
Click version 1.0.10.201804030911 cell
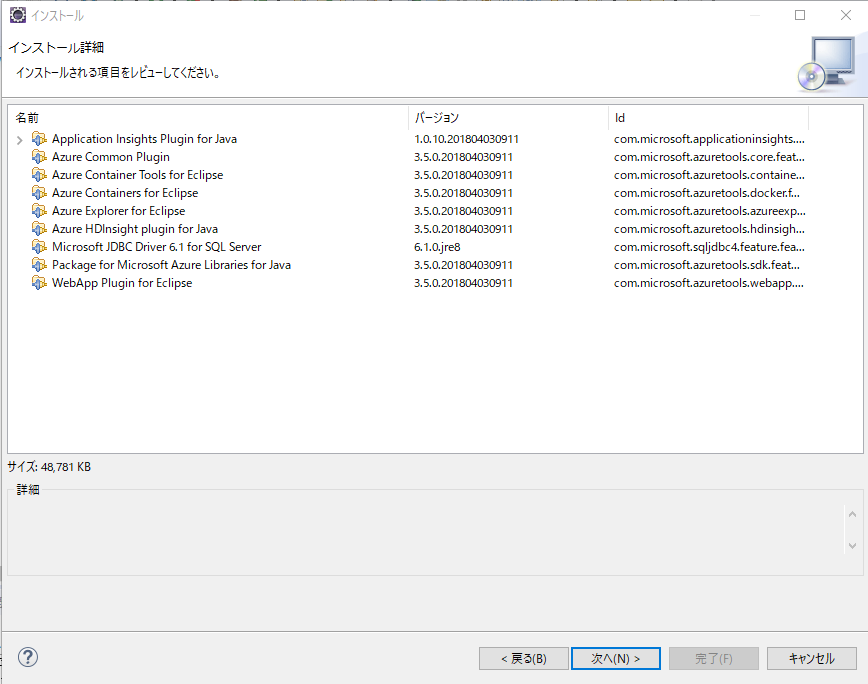coord(466,139)
